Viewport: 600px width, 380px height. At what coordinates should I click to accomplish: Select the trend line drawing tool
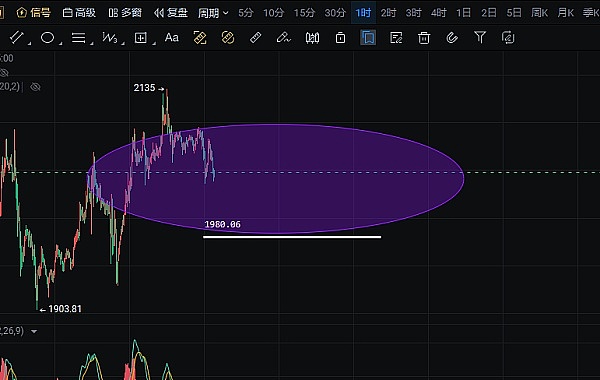coord(16,38)
